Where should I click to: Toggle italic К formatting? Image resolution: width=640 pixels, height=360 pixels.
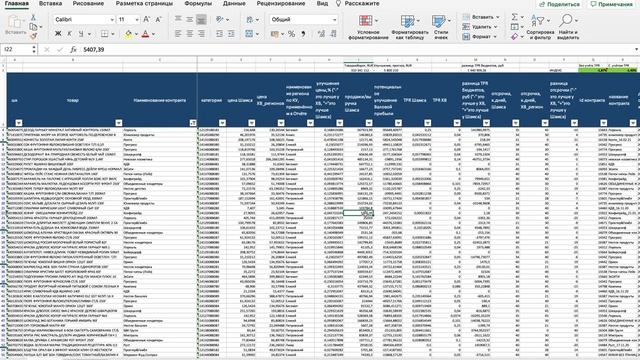click(x=69, y=34)
